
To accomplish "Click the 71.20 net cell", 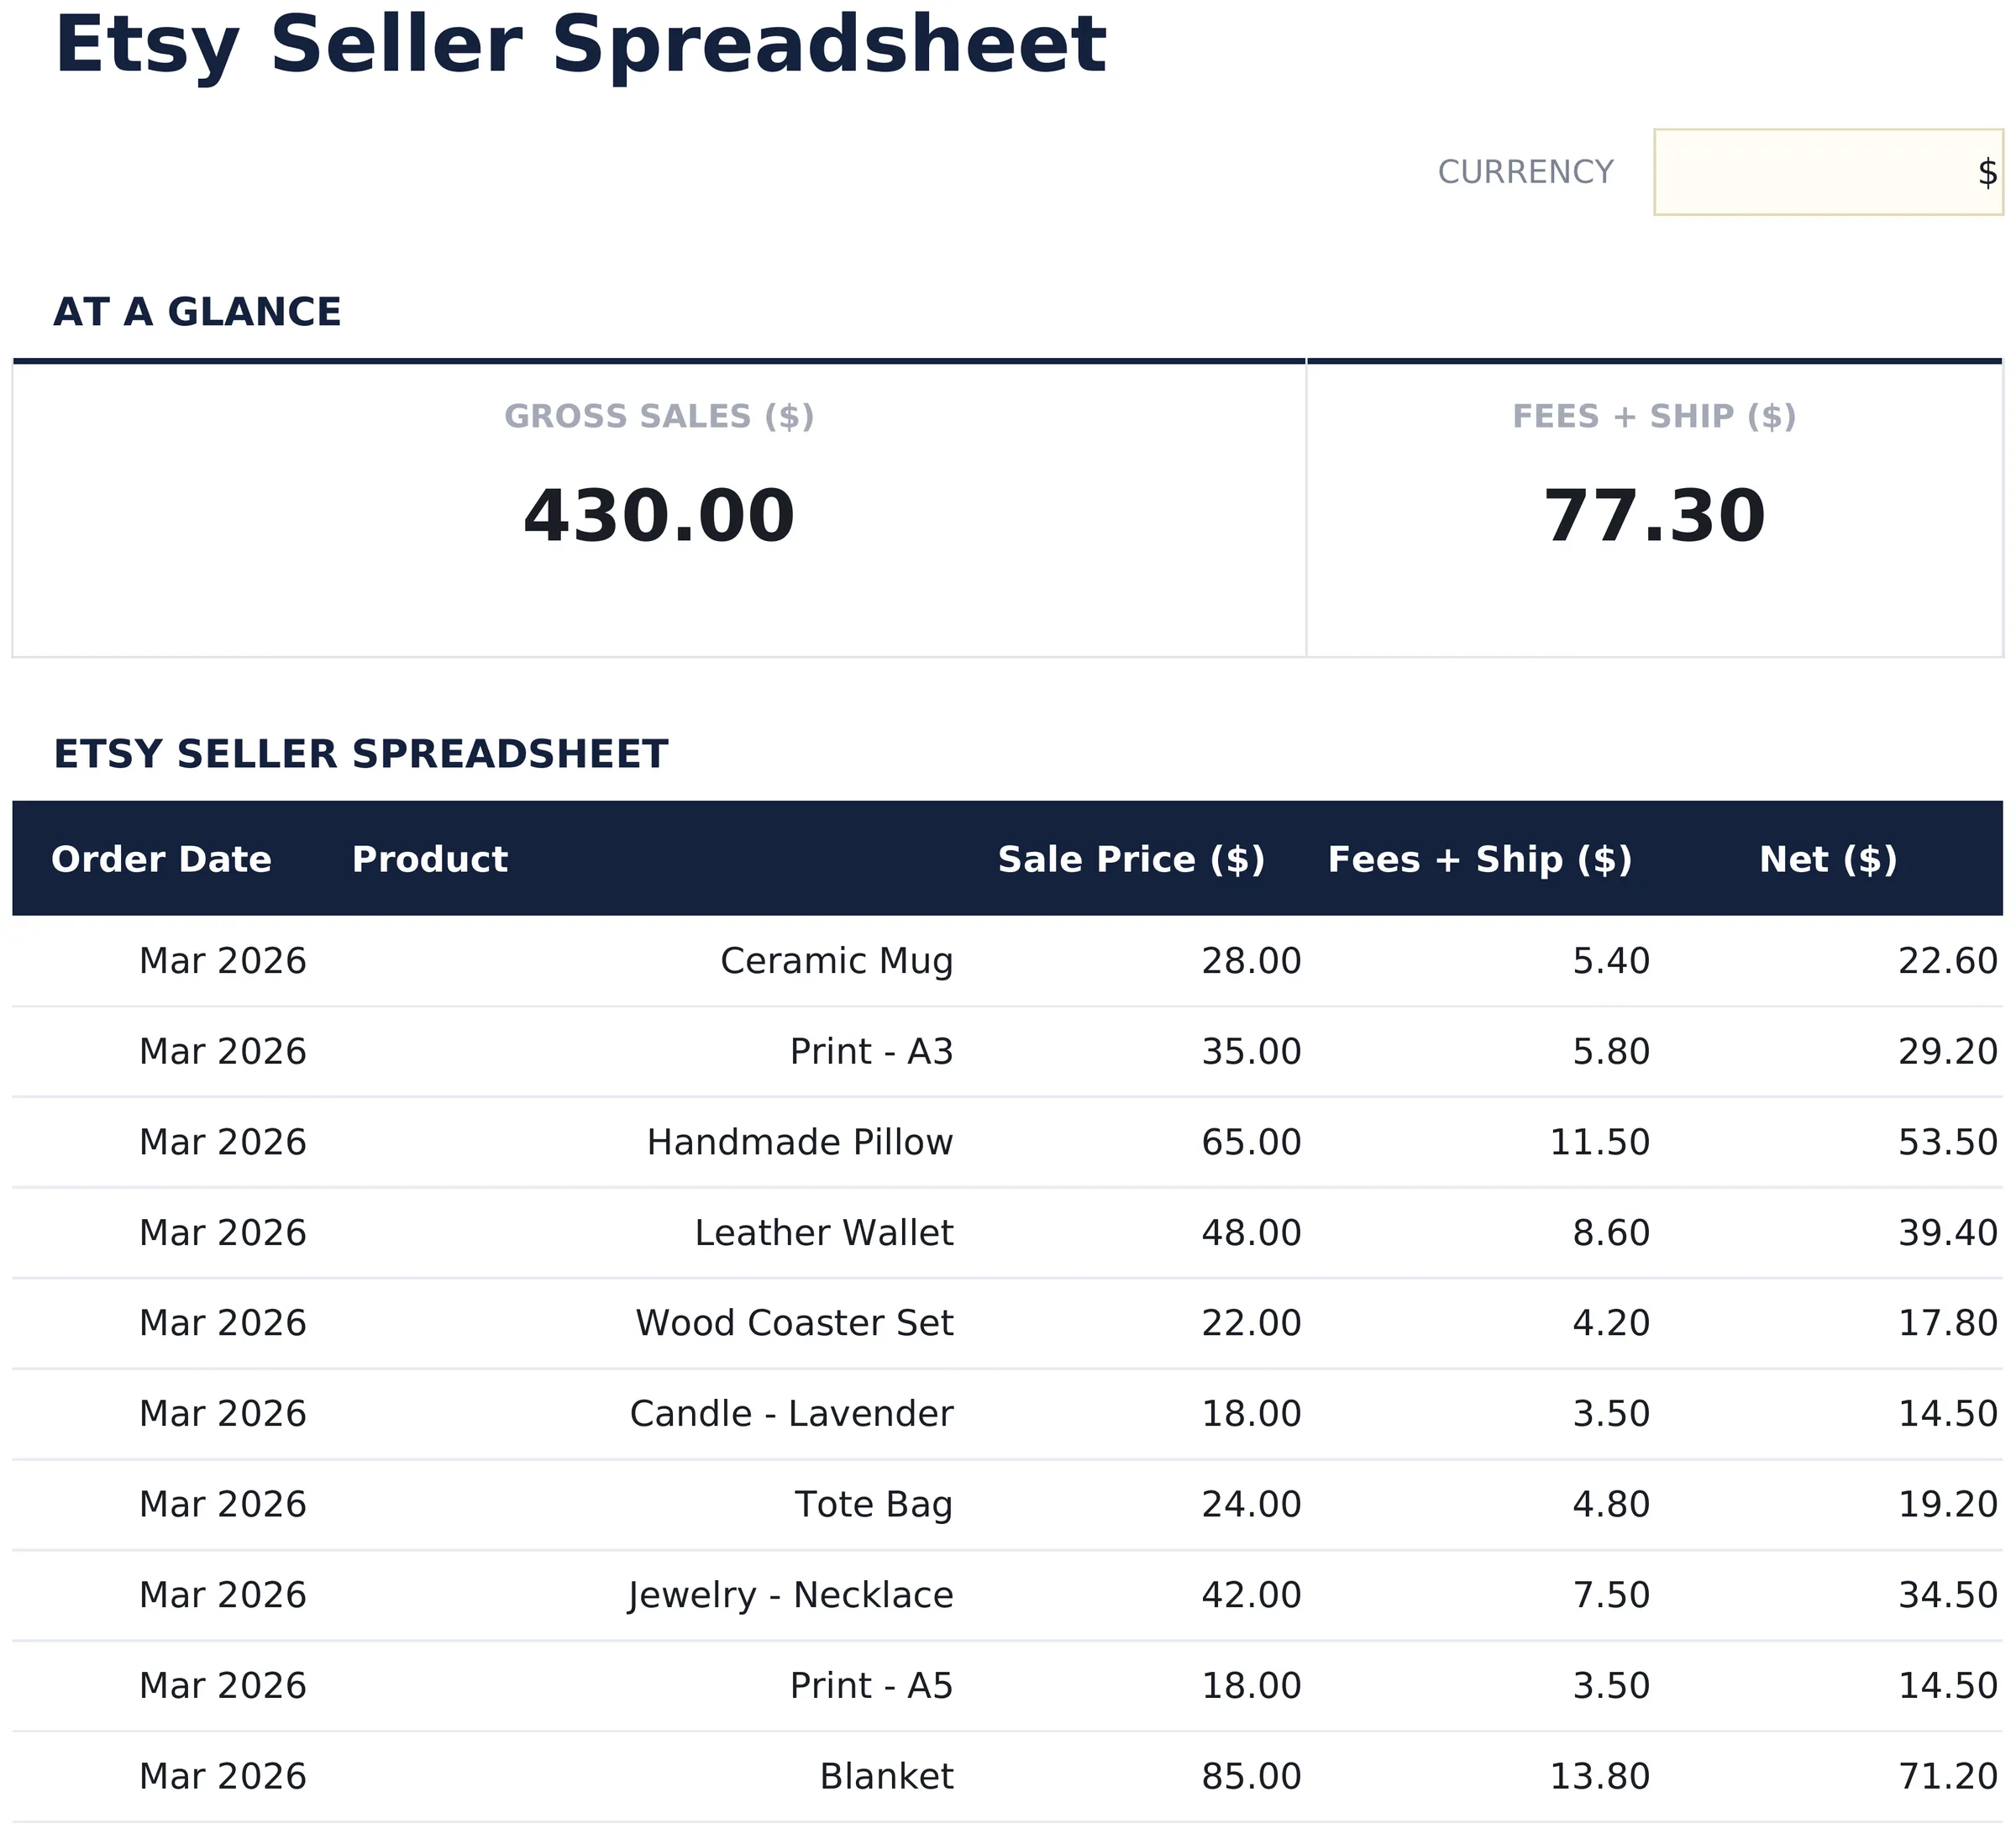I will (x=1948, y=1777).
